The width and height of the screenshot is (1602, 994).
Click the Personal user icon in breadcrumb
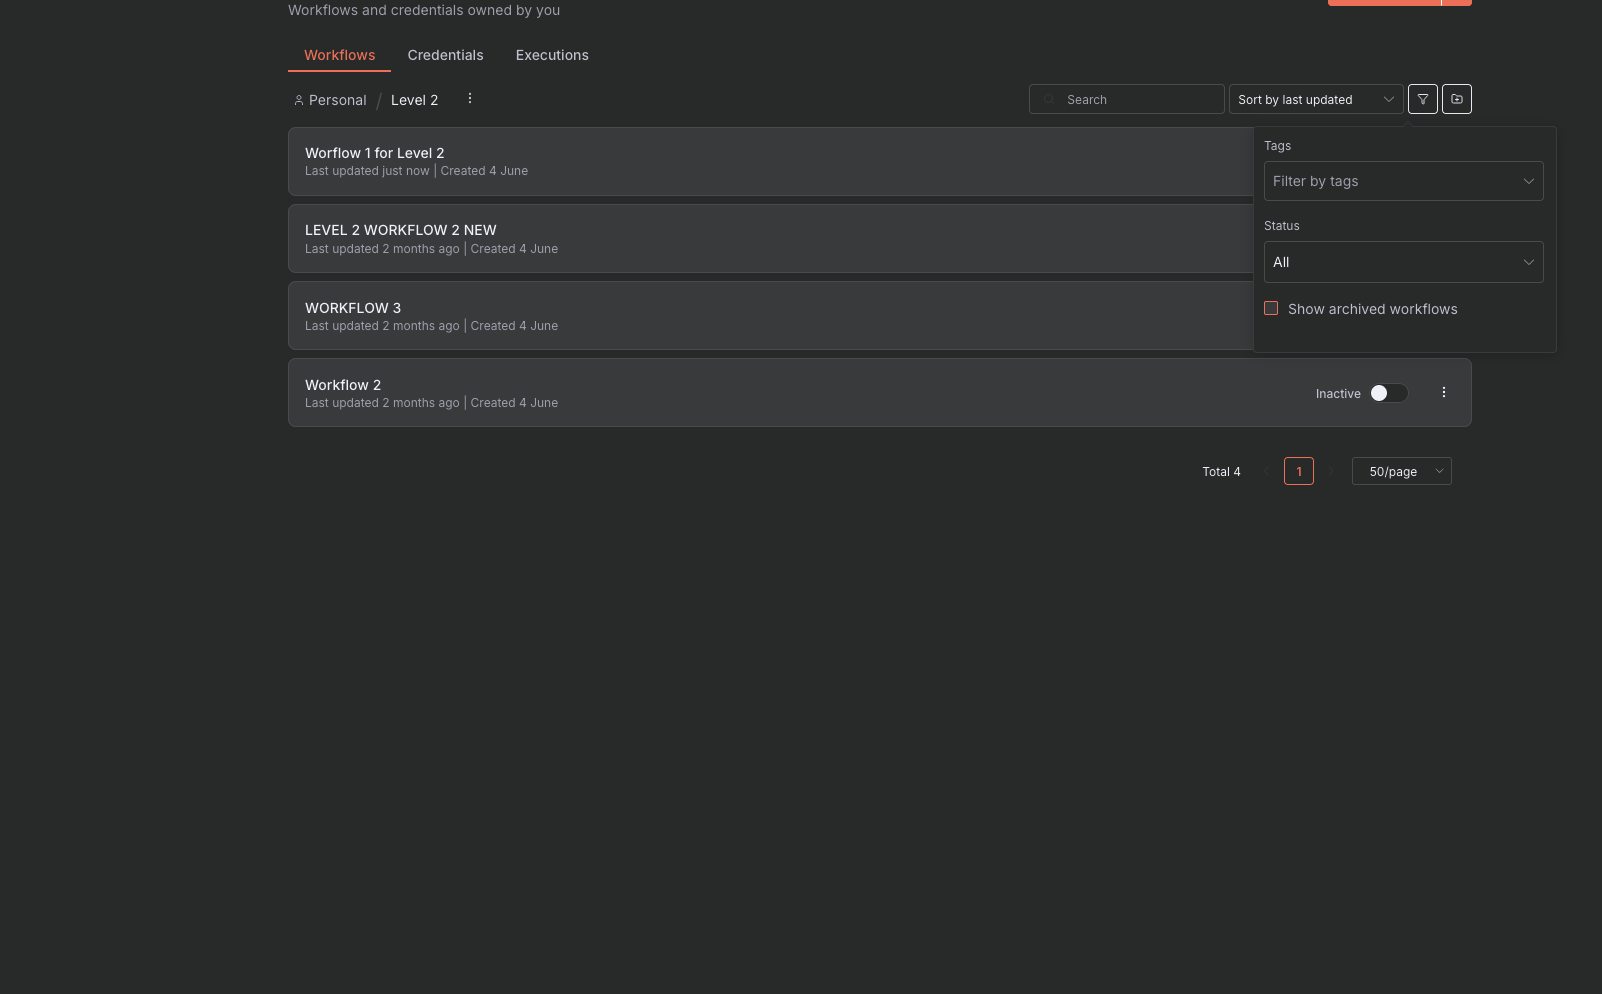[x=298, y=100]
